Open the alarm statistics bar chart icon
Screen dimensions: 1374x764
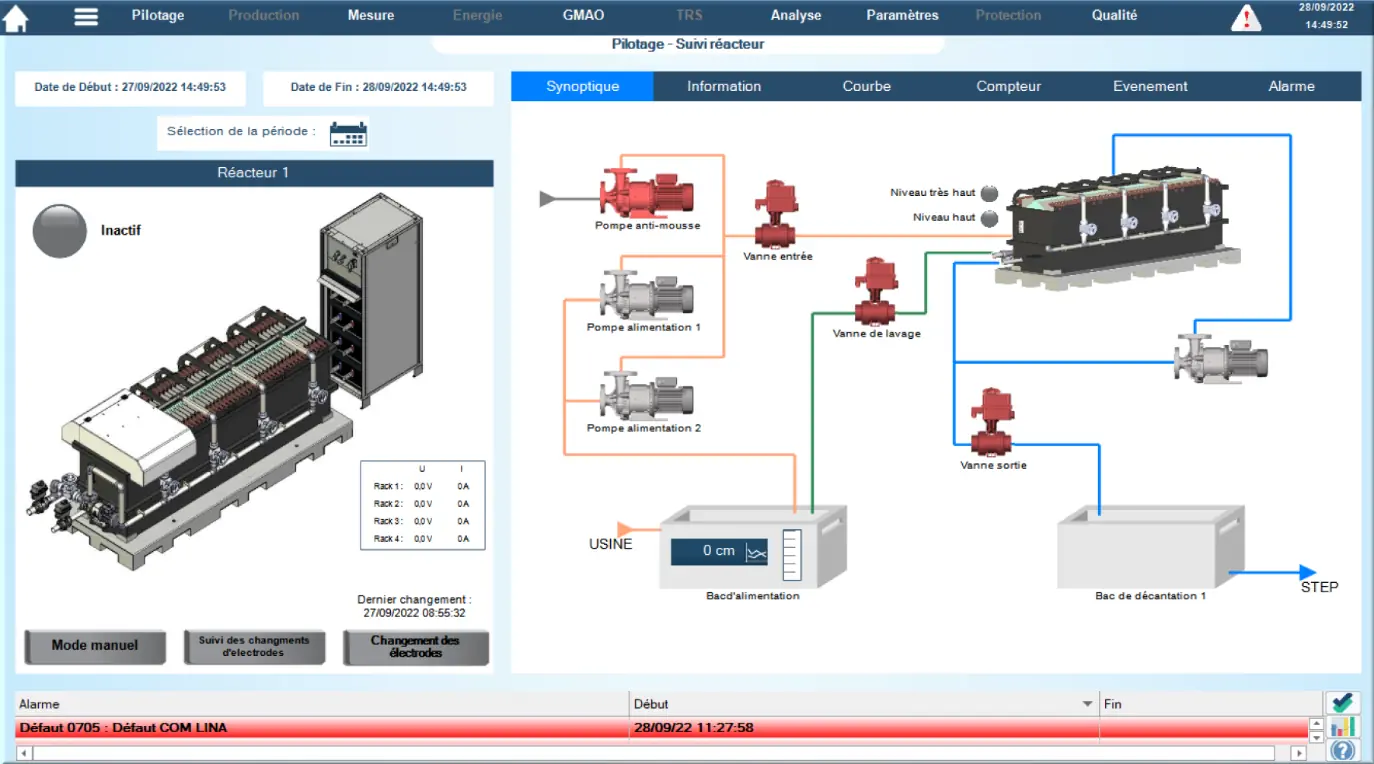pos(1342,727)
